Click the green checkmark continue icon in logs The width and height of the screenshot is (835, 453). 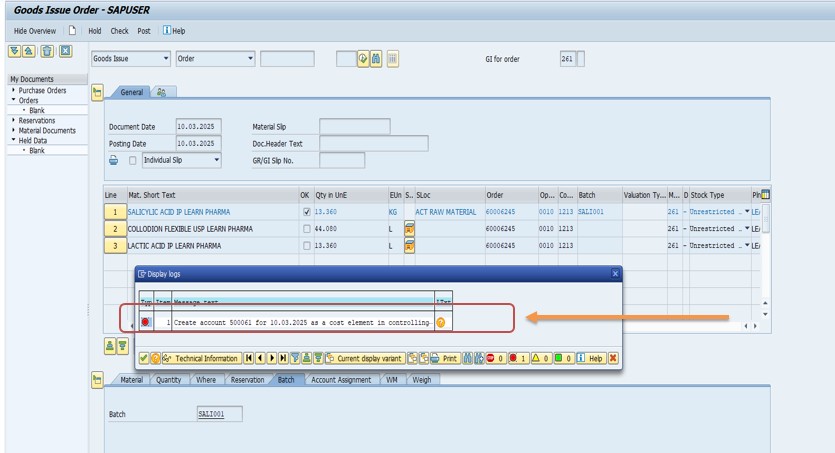[x=143, y=358]
